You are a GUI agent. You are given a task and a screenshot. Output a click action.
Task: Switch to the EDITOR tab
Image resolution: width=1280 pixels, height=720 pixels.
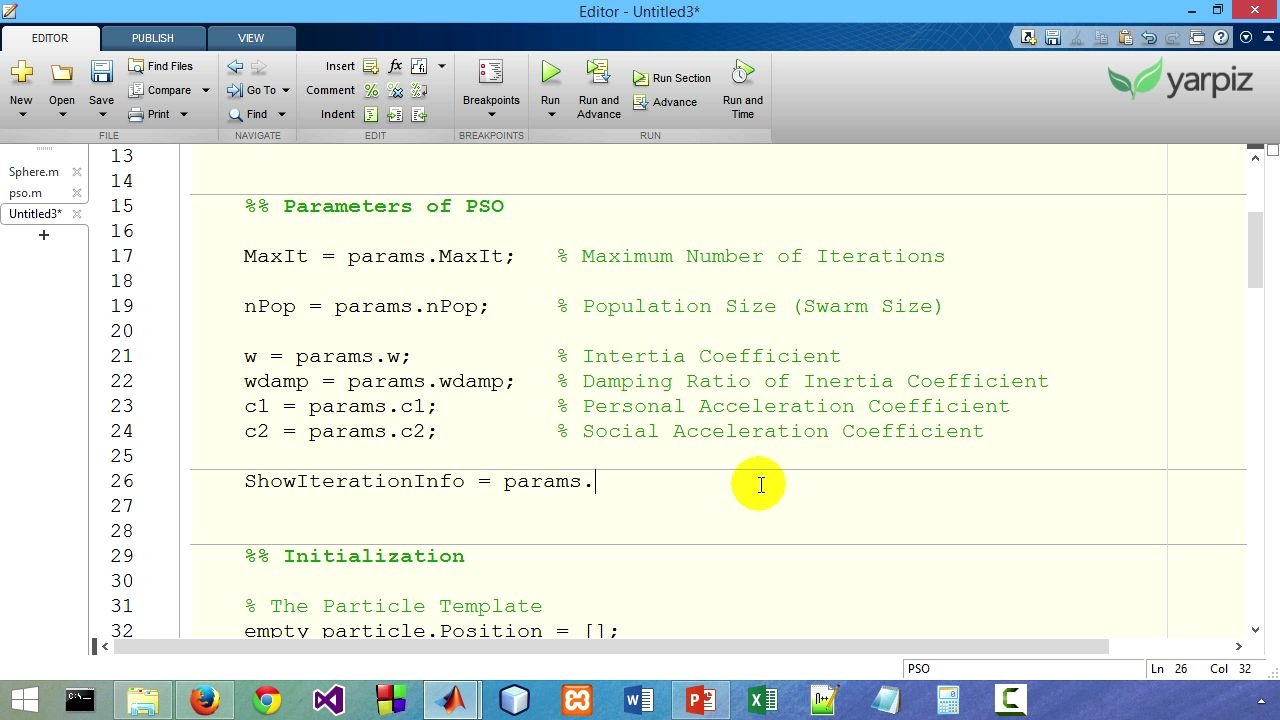coord(50,38)
